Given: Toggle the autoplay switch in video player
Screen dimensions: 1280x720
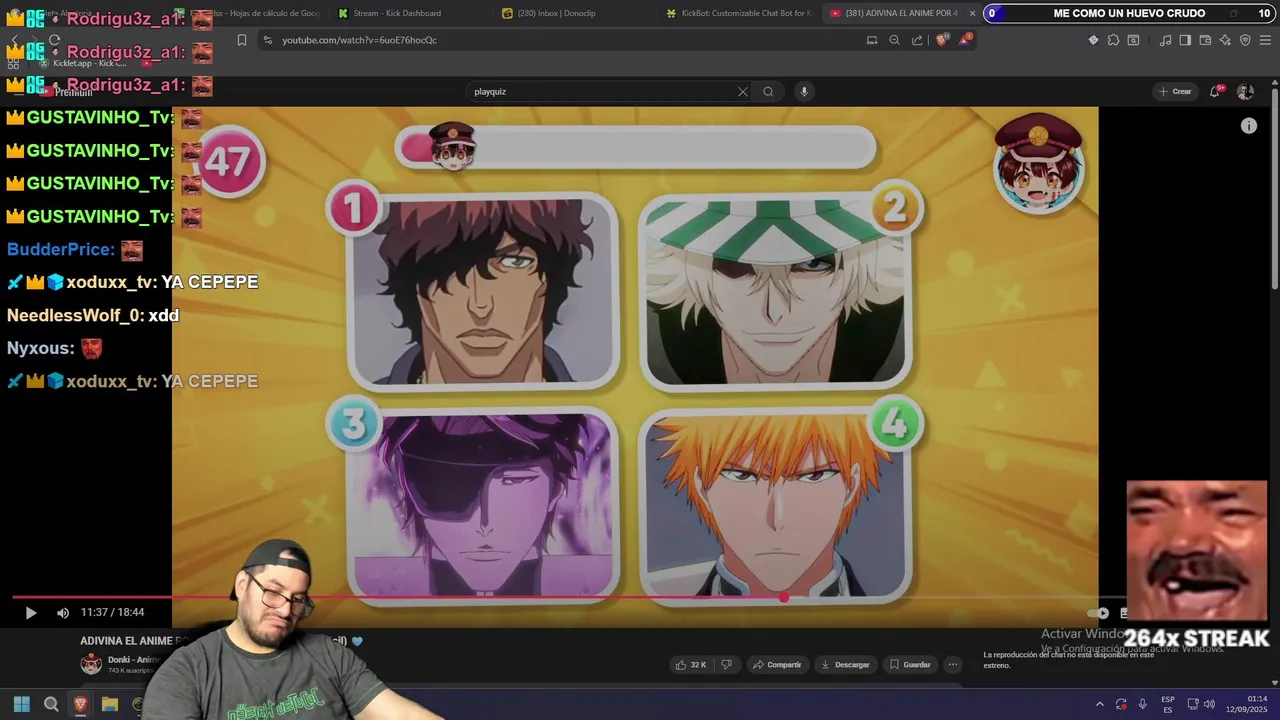Looking at the screenshot, I should 1098,613.
